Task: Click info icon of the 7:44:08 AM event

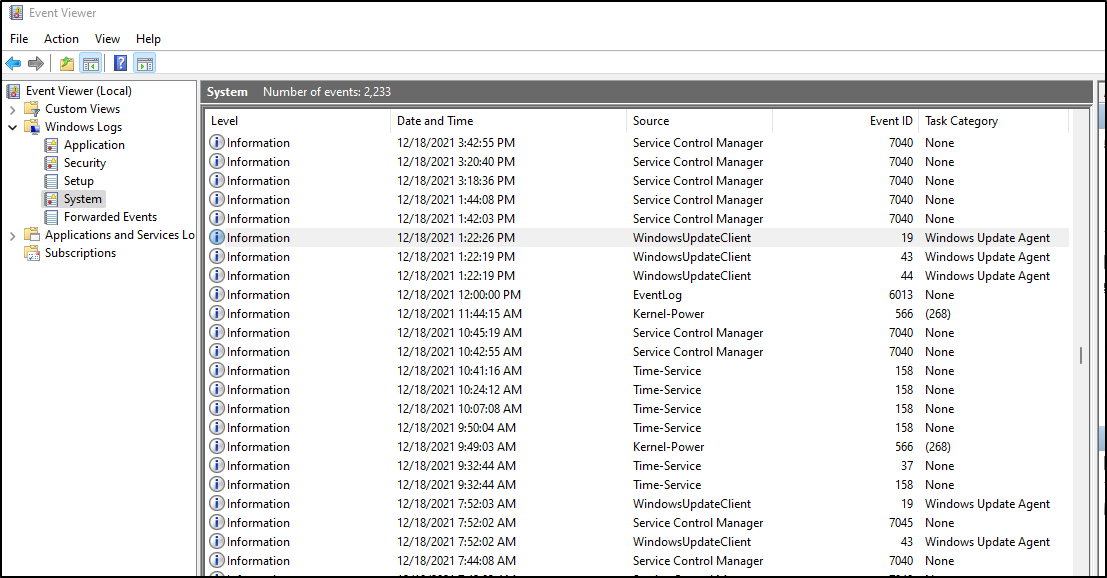Action: [217, 560]
